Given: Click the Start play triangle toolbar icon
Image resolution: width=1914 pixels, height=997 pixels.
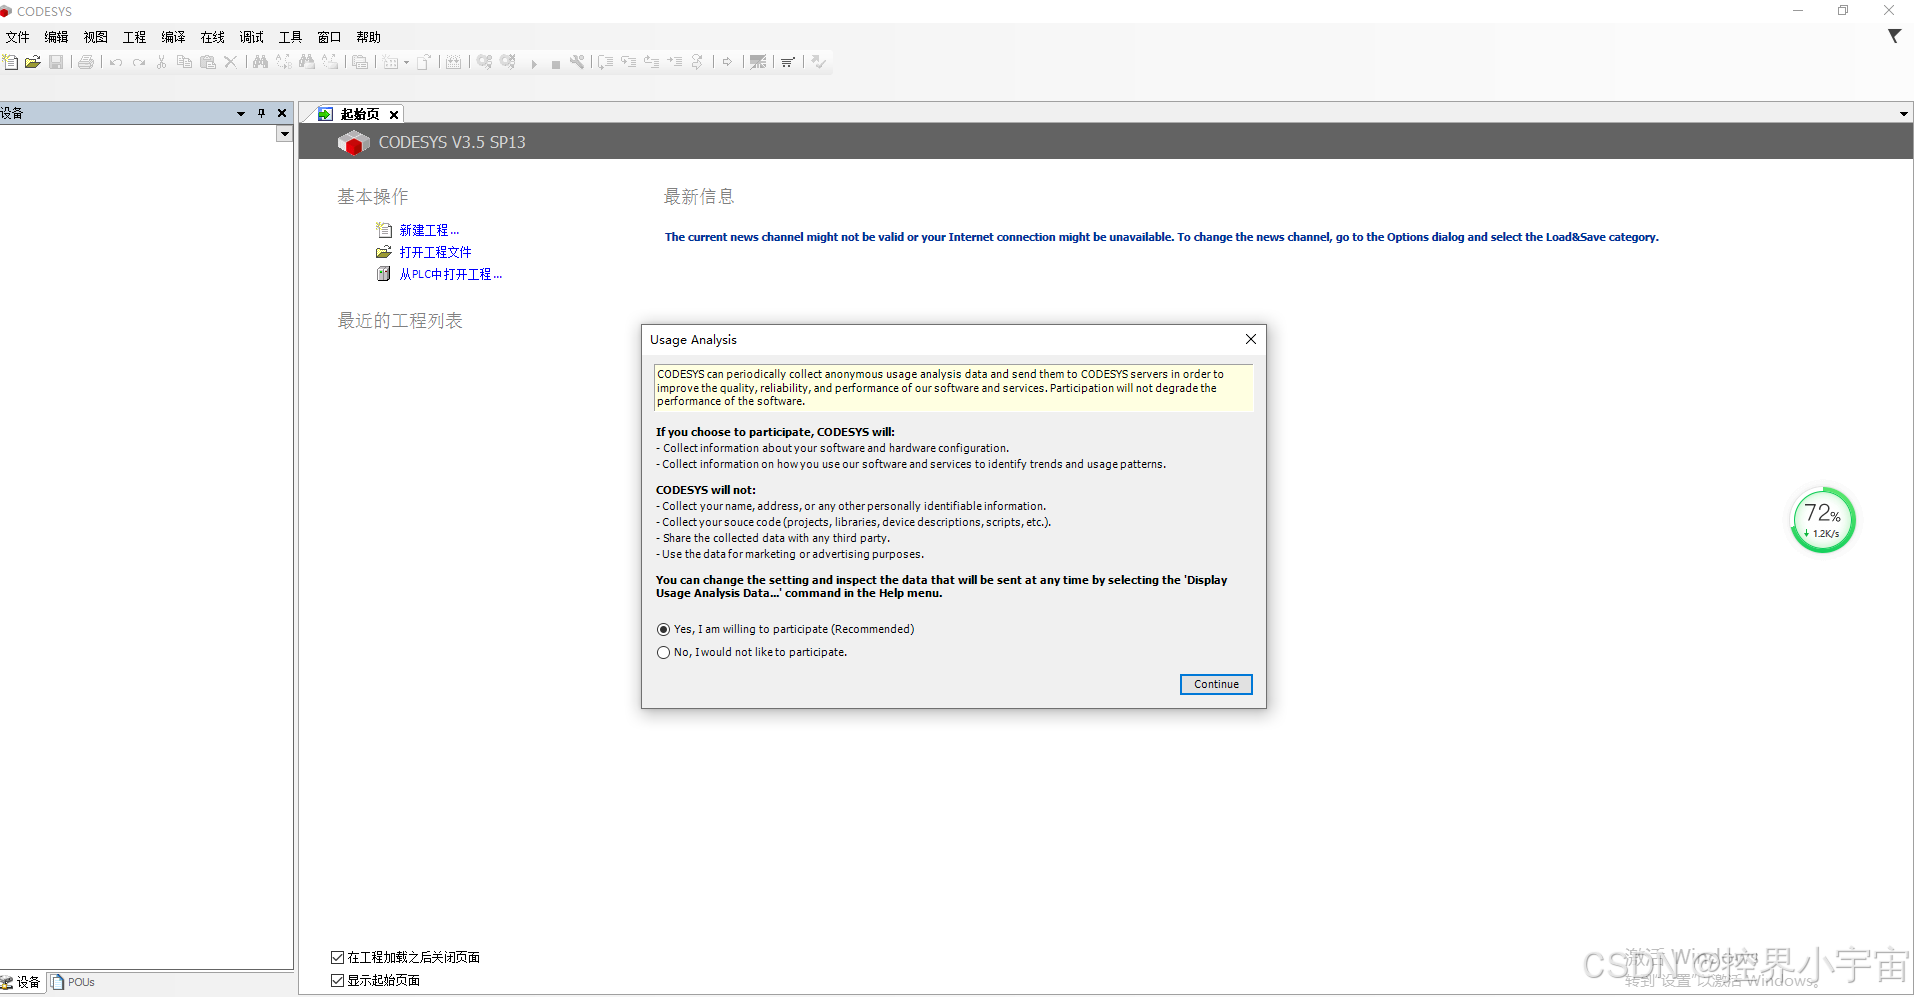Looking at the screenshot, I should coord(534,63).
